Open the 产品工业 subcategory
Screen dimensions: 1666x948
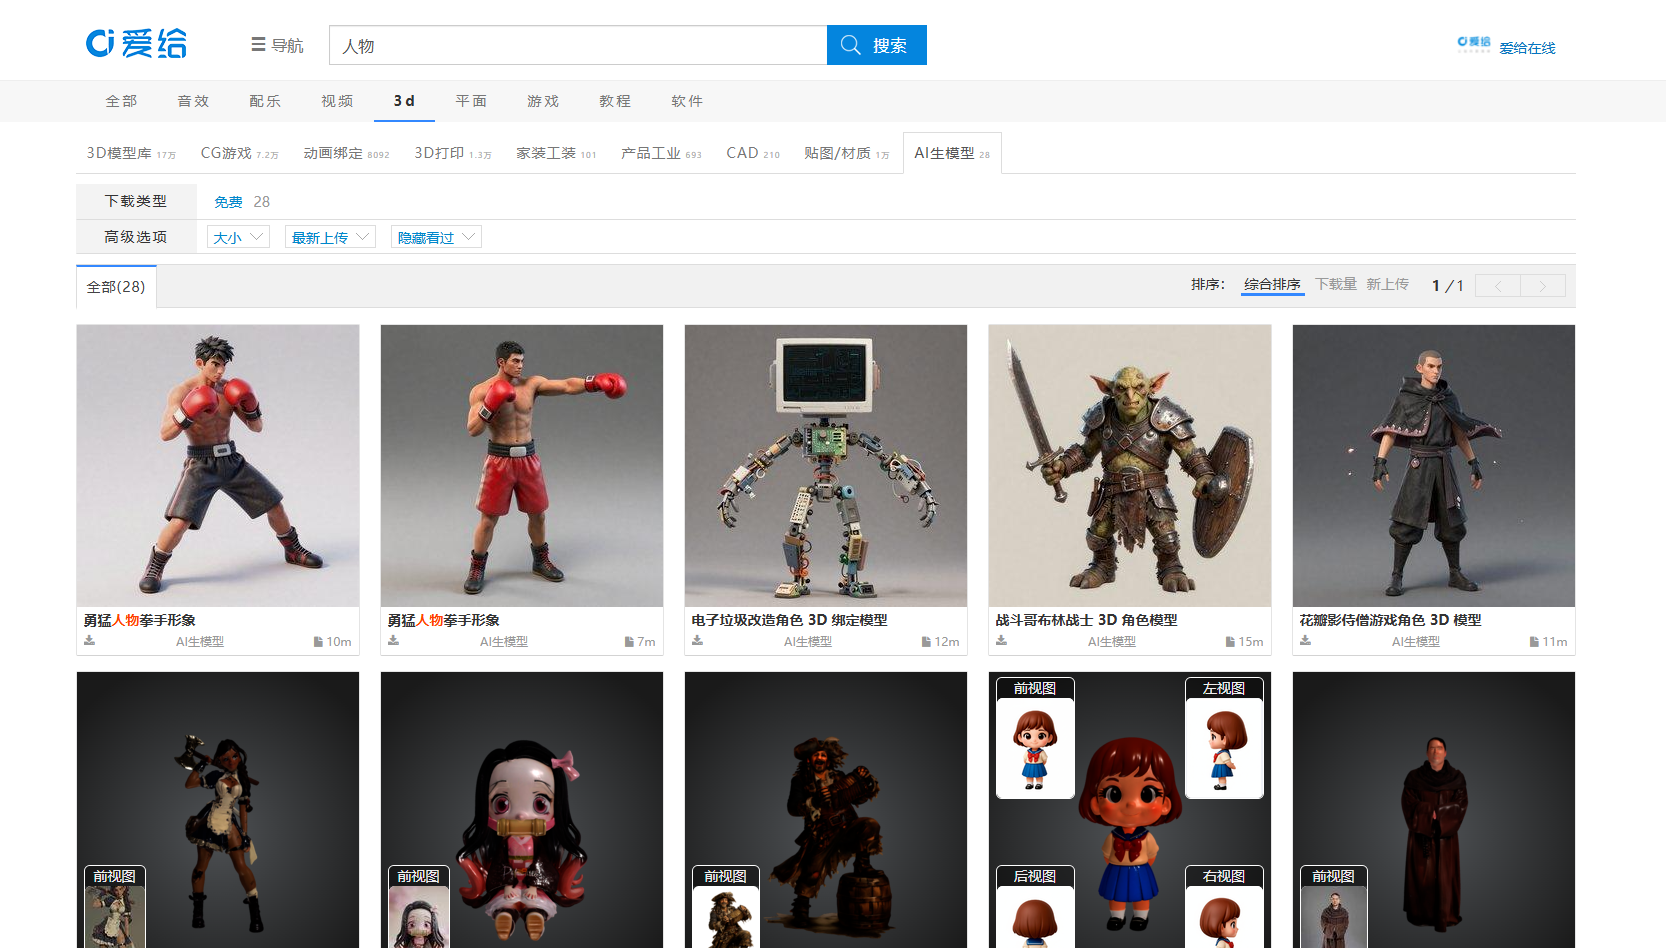[x=661, y=153]
